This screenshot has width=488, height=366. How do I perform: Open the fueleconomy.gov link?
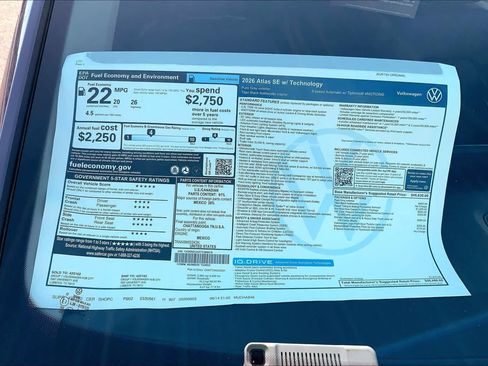click(100, 166)
